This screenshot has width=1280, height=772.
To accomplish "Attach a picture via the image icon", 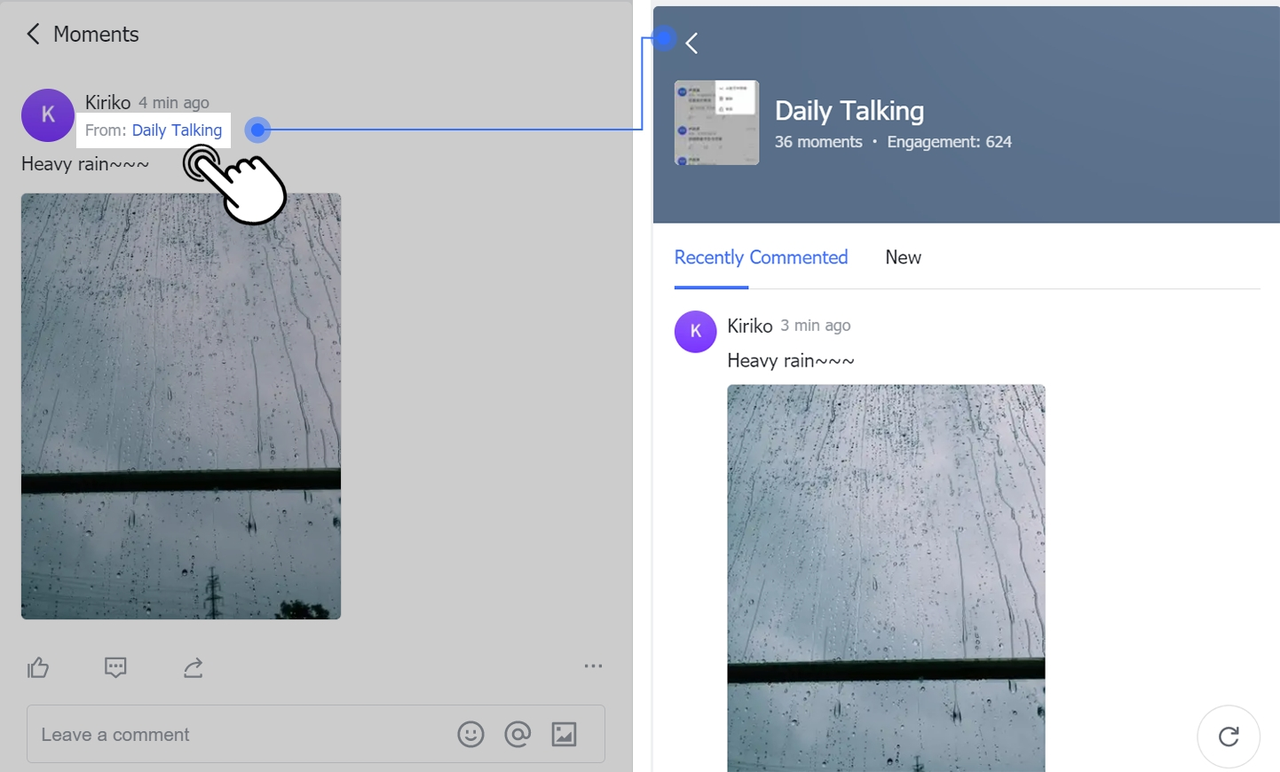I will pos(564,735).
